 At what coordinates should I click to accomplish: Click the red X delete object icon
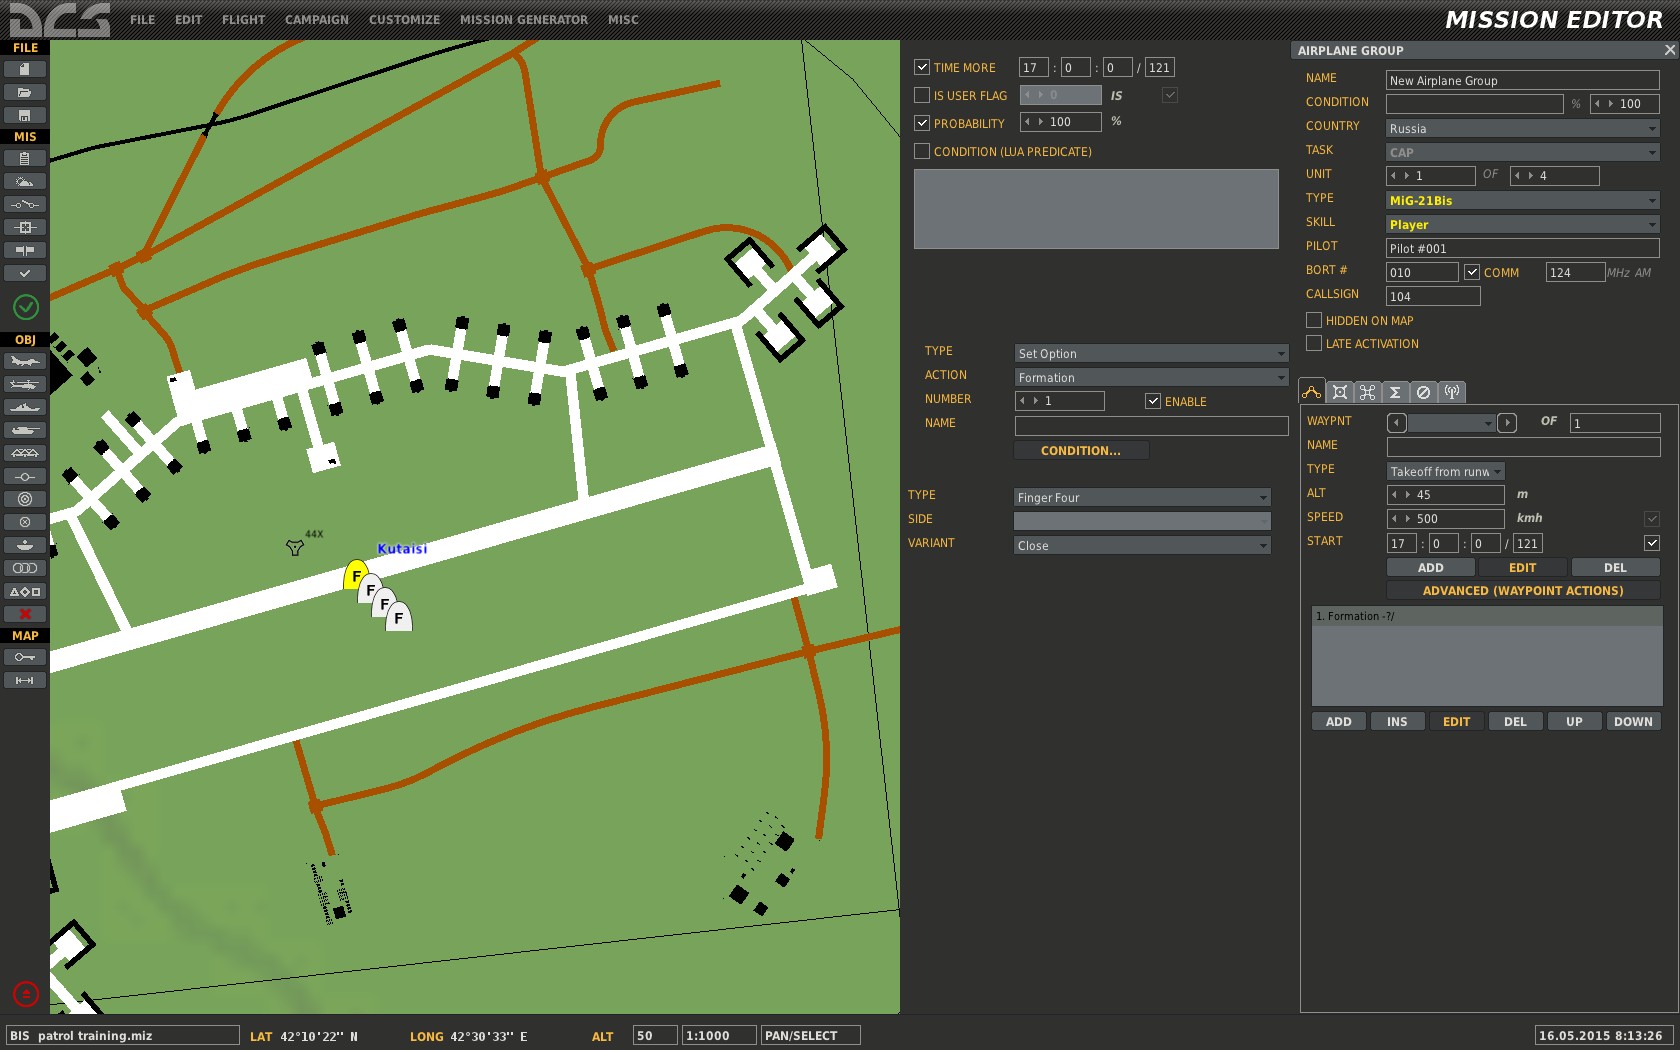tap(25, 614)
